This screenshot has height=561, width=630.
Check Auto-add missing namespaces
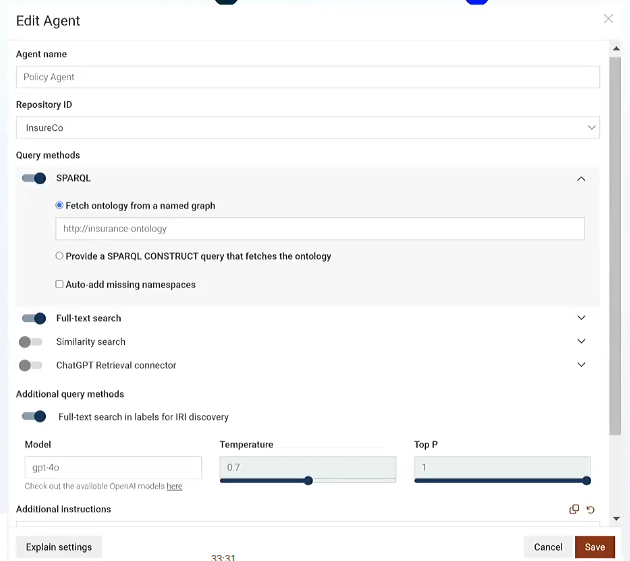[x=59, y=284]
